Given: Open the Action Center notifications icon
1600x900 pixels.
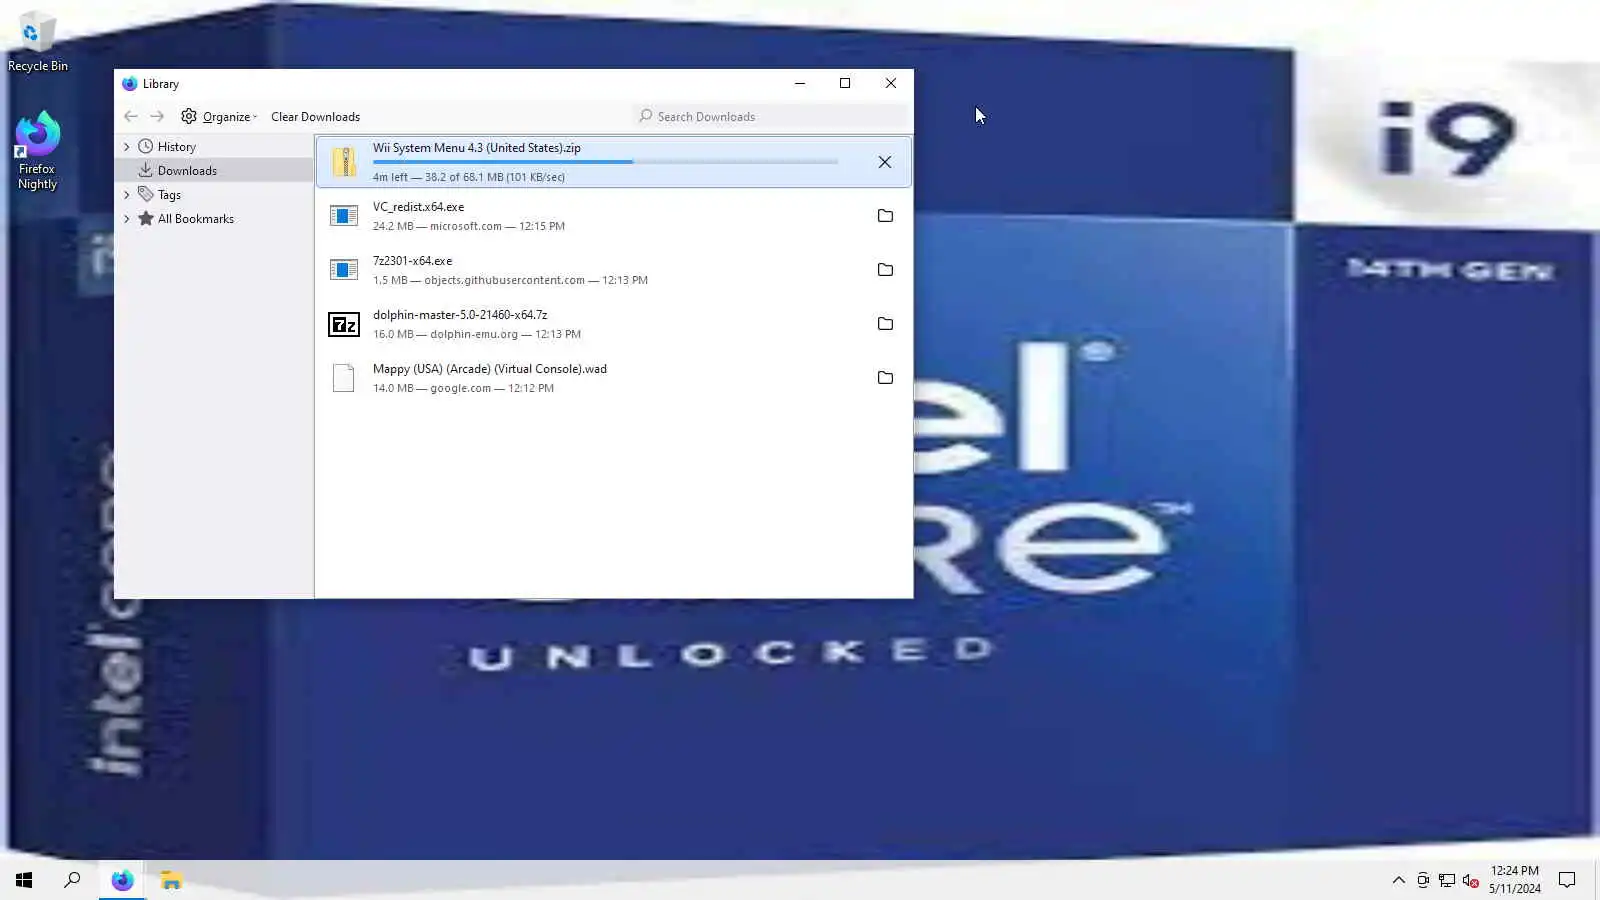Looking at the screenshot, I should 1567,880.
